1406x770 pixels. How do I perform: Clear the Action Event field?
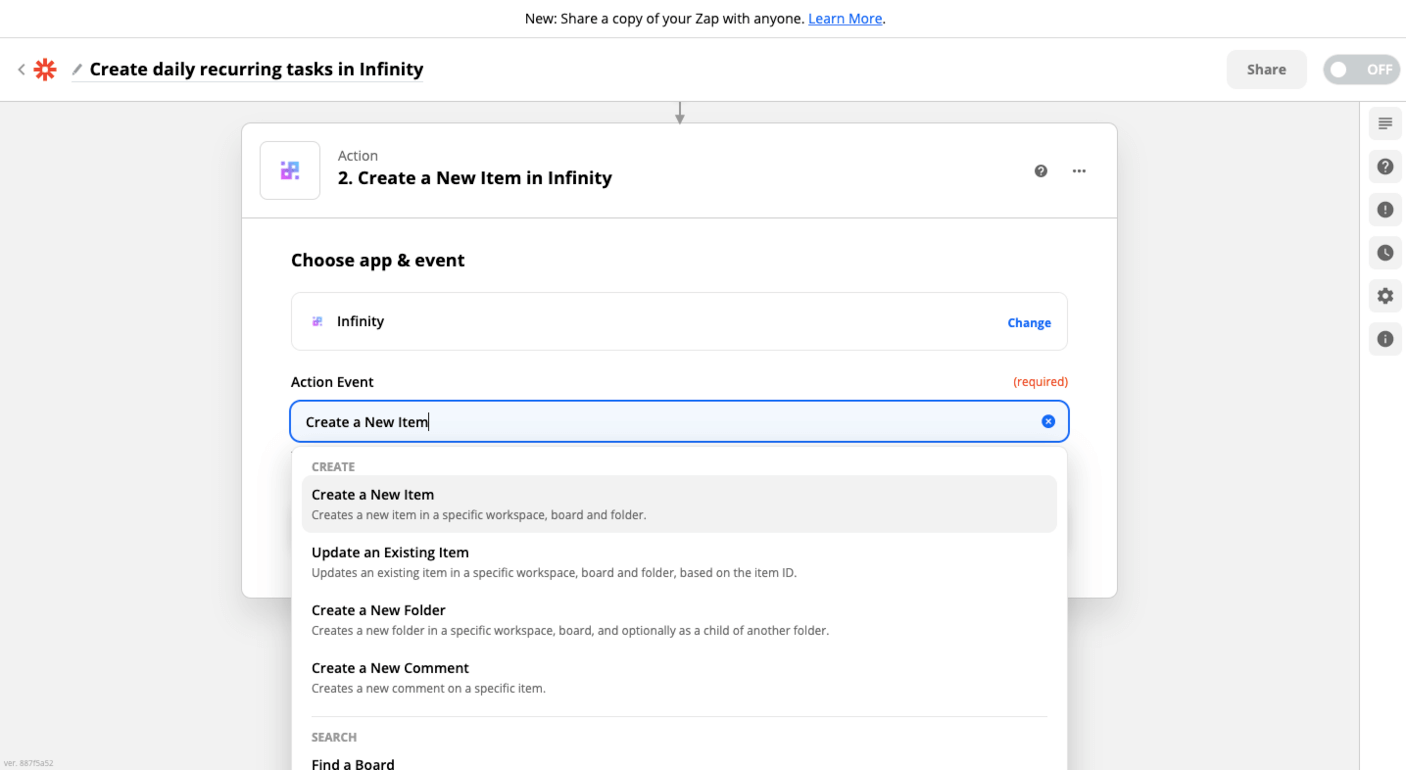click(1048, 422)
